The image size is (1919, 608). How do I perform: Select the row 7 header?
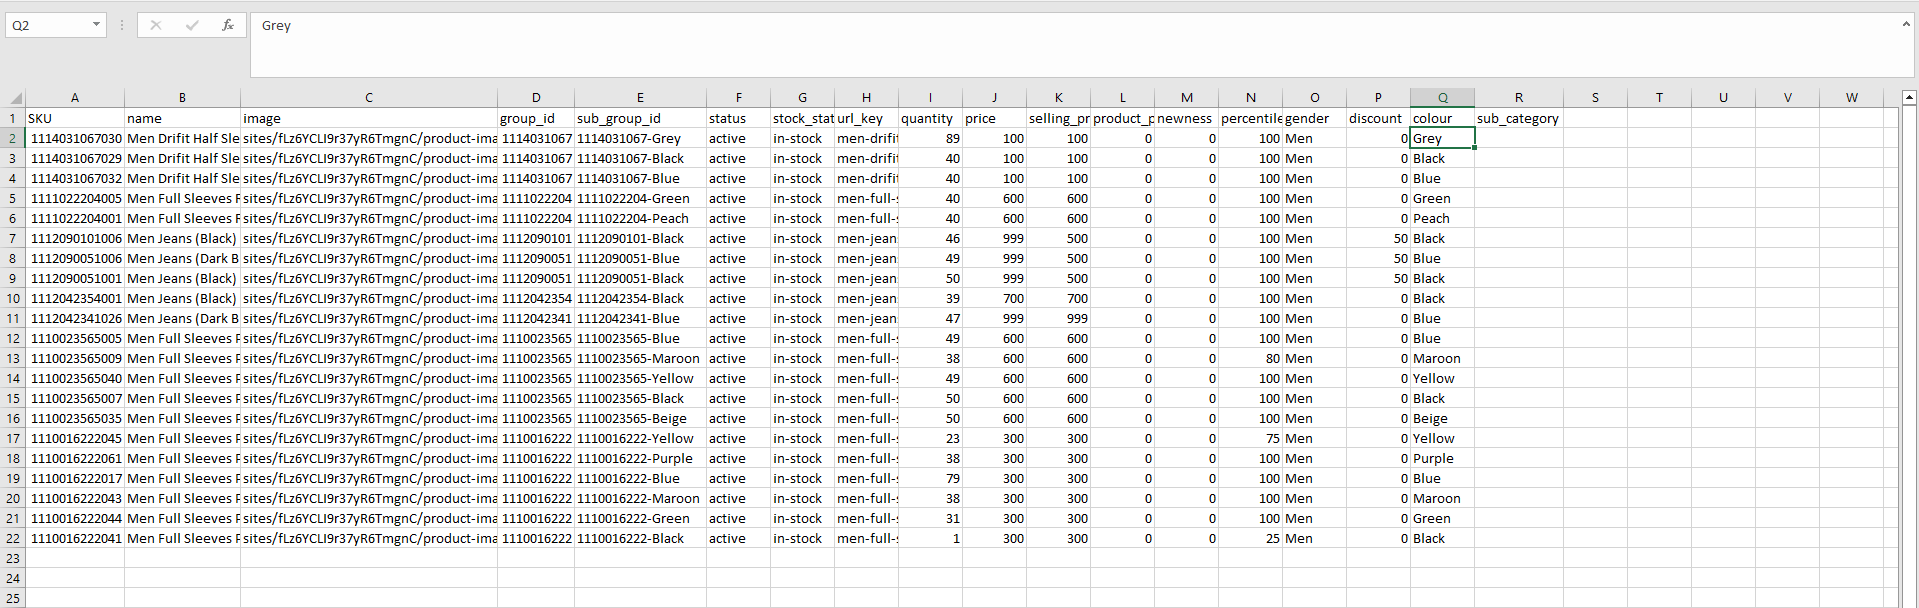(13, 239)
